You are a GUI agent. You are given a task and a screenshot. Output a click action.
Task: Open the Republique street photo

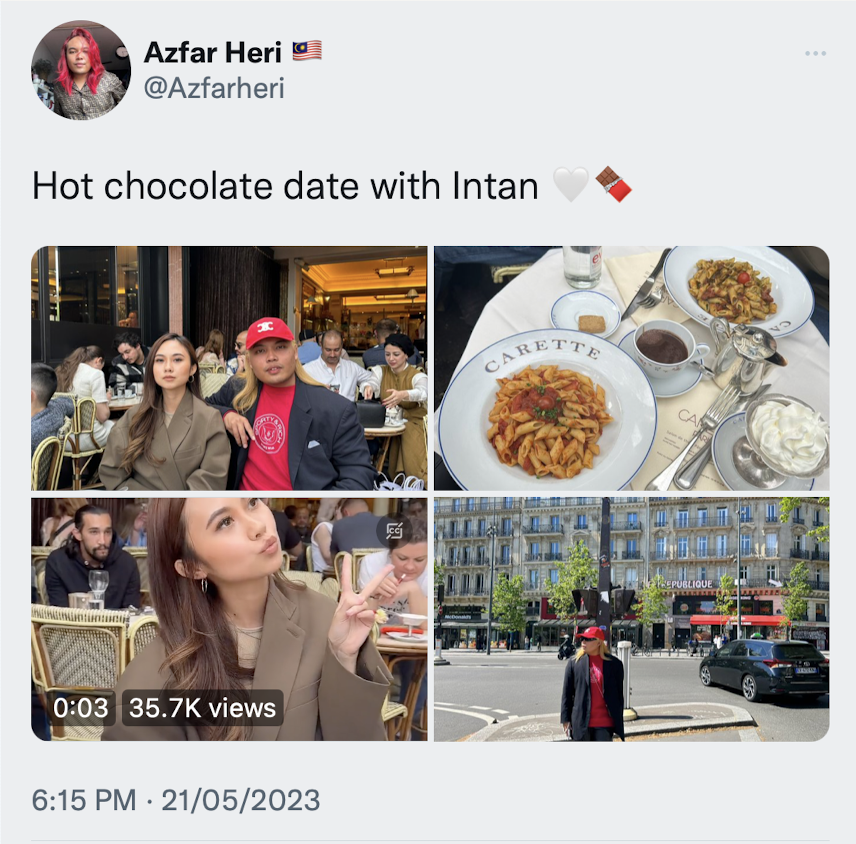click(632, 619)
